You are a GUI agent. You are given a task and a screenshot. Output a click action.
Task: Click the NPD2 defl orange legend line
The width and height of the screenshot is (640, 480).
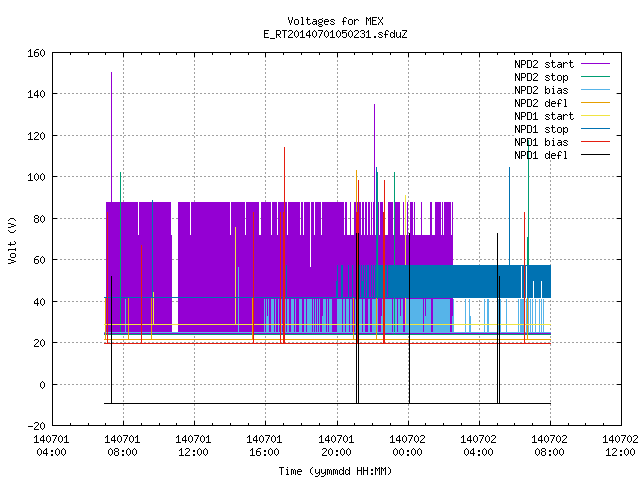click(x=595, y=103)
